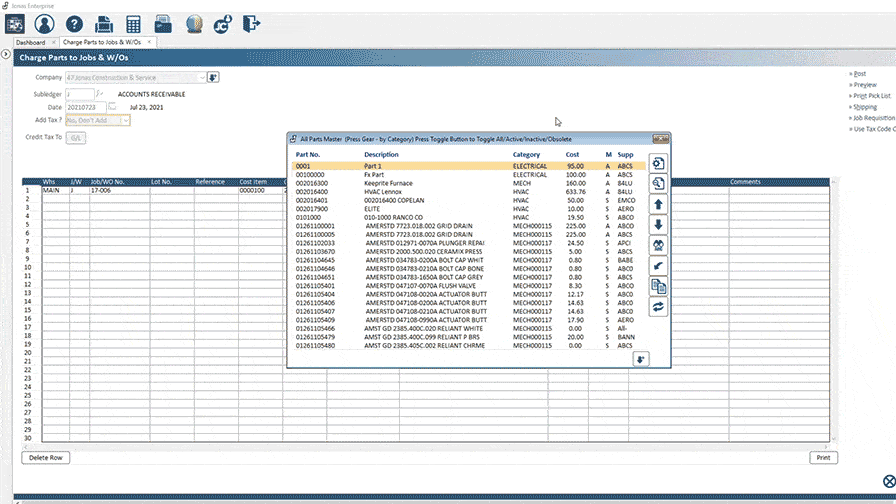Open the user profile icon
896x504 pixels.
(44, 24)
